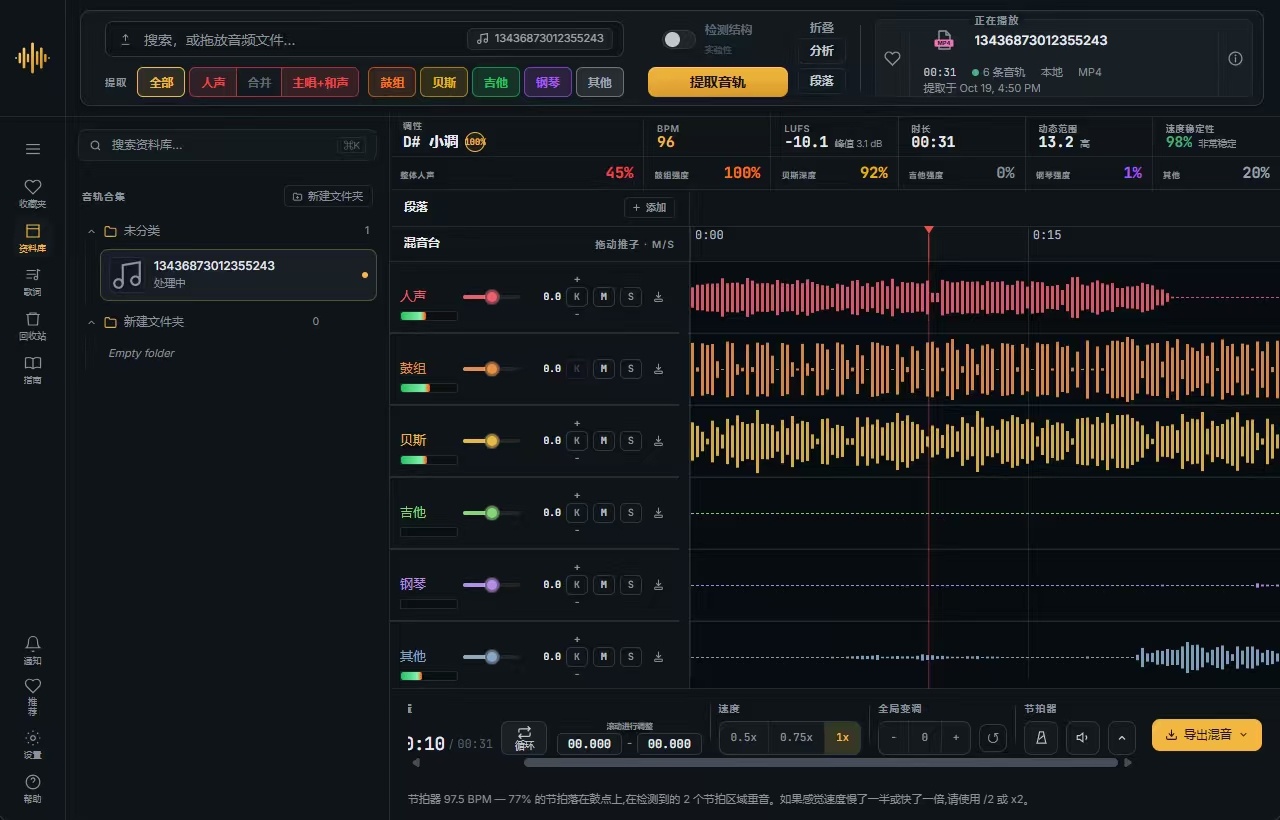
Task: Open the 收藏夹 favorites sidebar icon
Action: (x=33, y=192)
